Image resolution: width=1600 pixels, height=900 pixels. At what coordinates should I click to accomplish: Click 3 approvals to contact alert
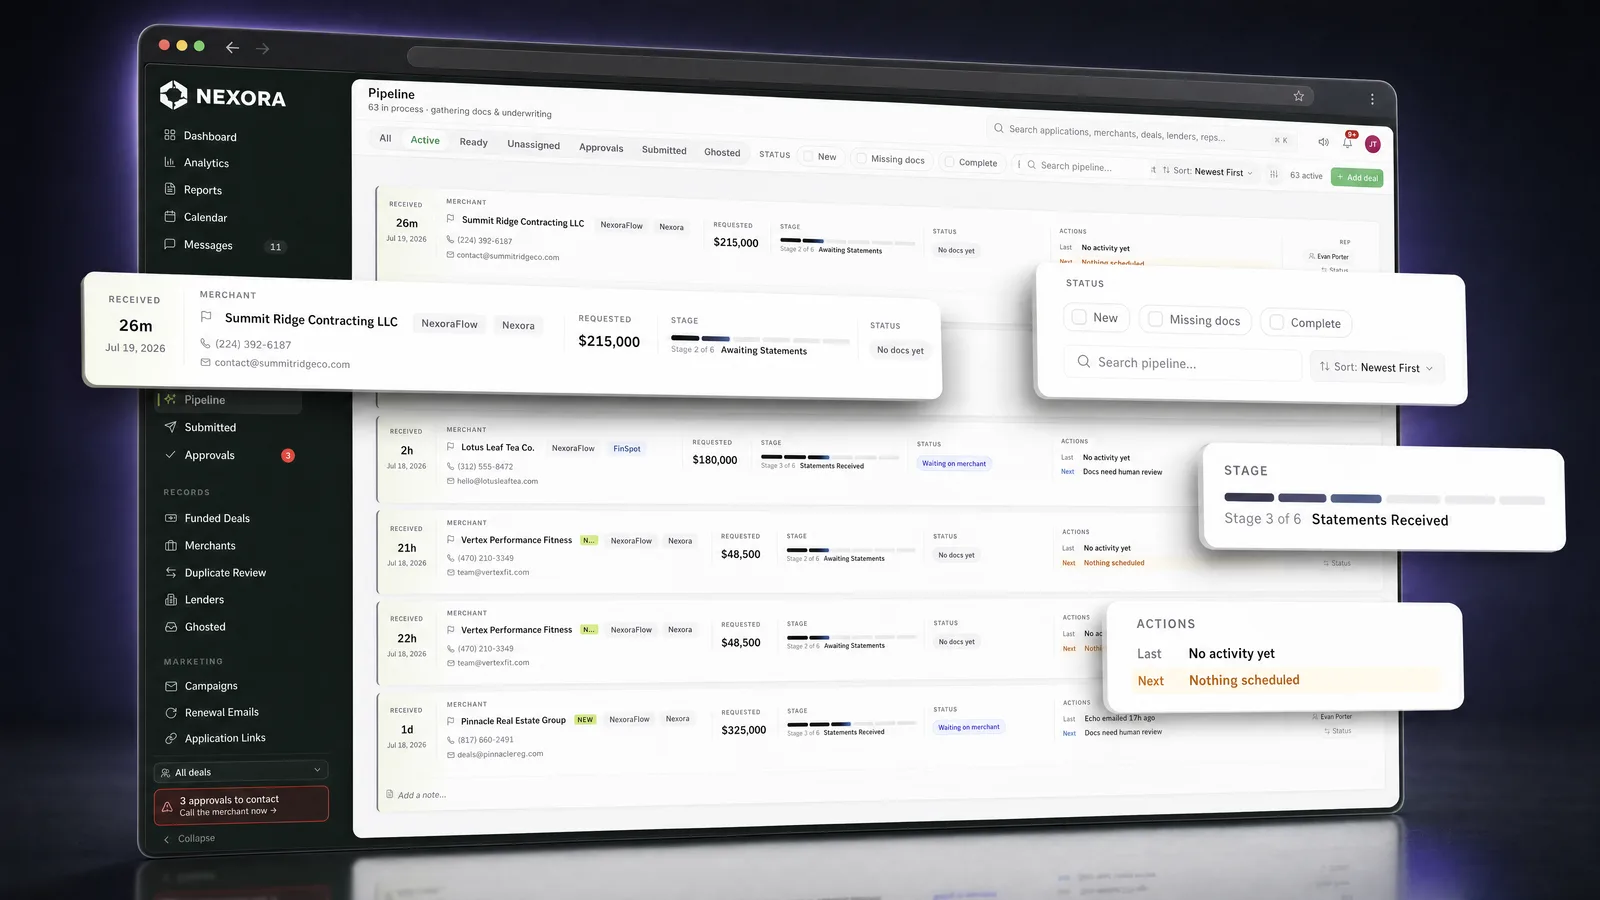pyautogui.click(x=241, y=805)
